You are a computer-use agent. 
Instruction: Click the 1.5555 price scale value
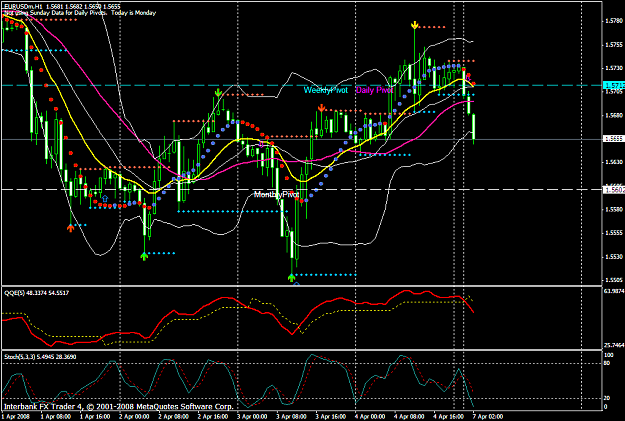click(614, 232)
